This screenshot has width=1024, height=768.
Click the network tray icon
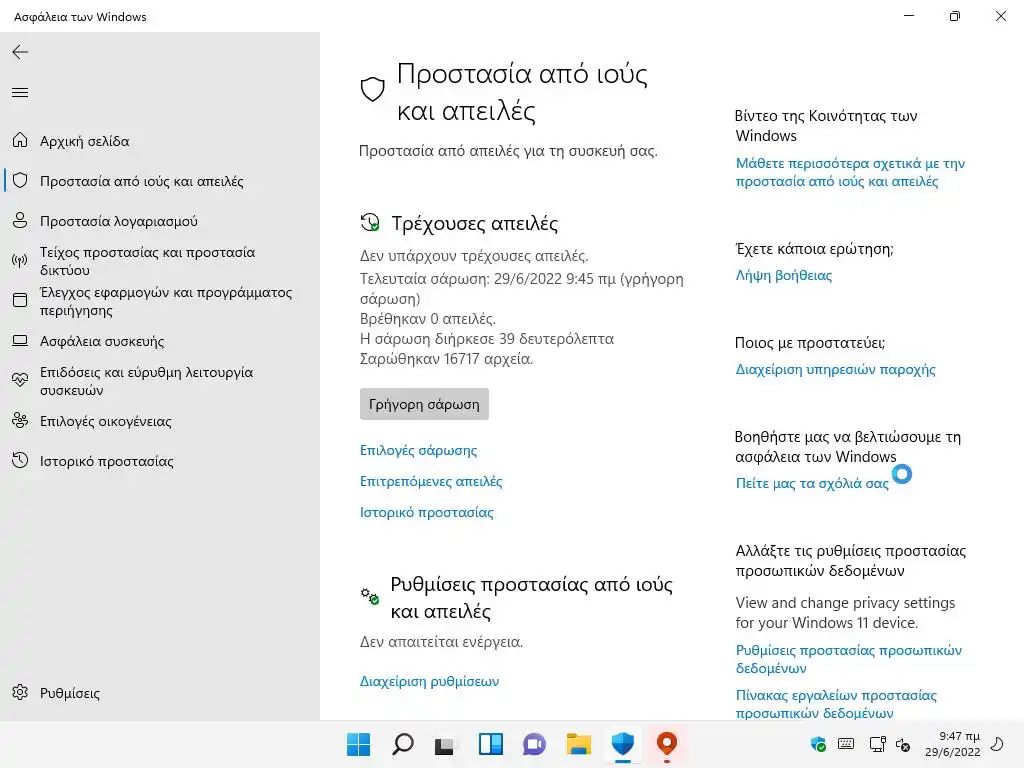[x=877, y=744]
